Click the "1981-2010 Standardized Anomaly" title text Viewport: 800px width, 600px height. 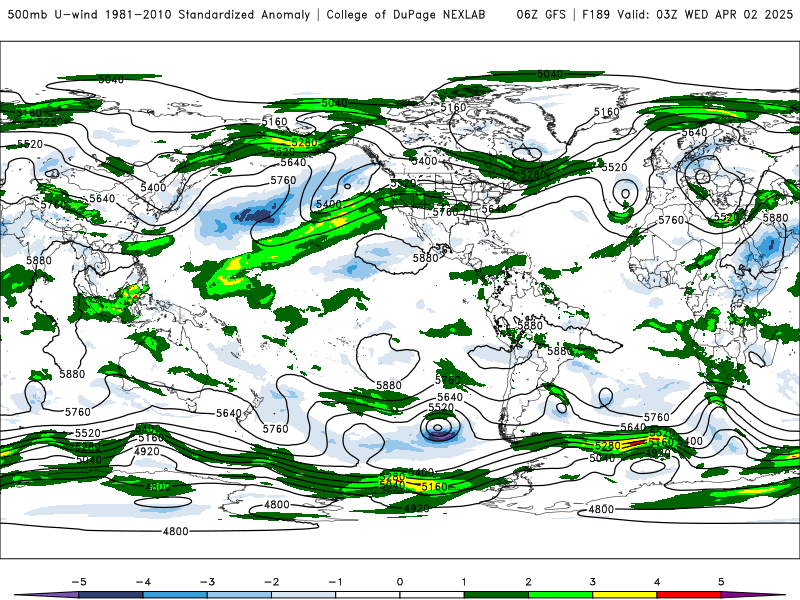click(208, 14)
